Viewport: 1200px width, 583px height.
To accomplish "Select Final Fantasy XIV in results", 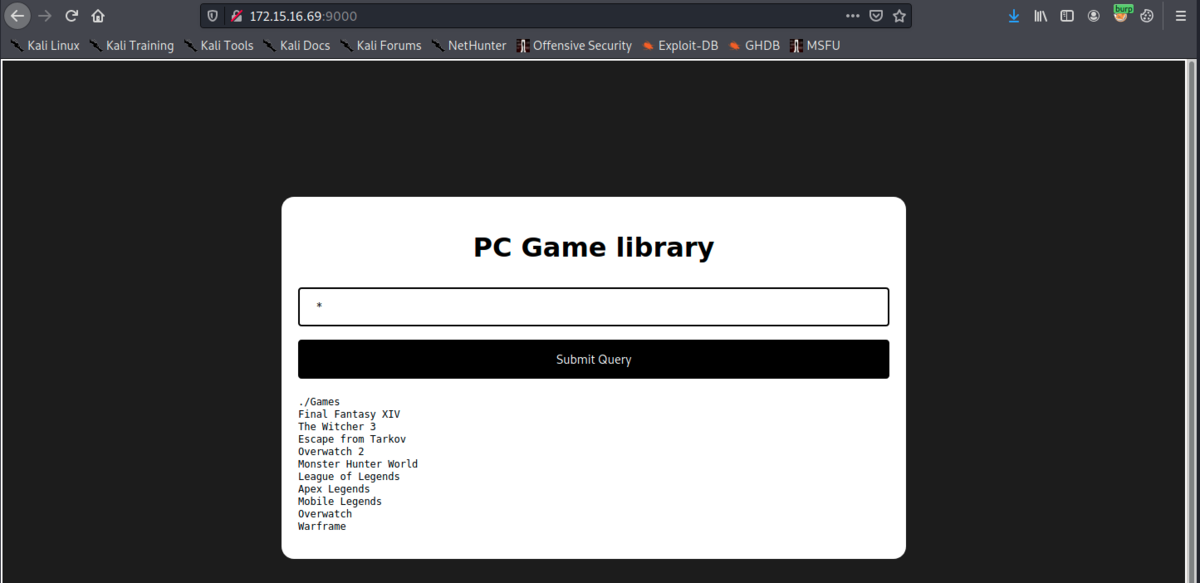I will coord(349,414).
